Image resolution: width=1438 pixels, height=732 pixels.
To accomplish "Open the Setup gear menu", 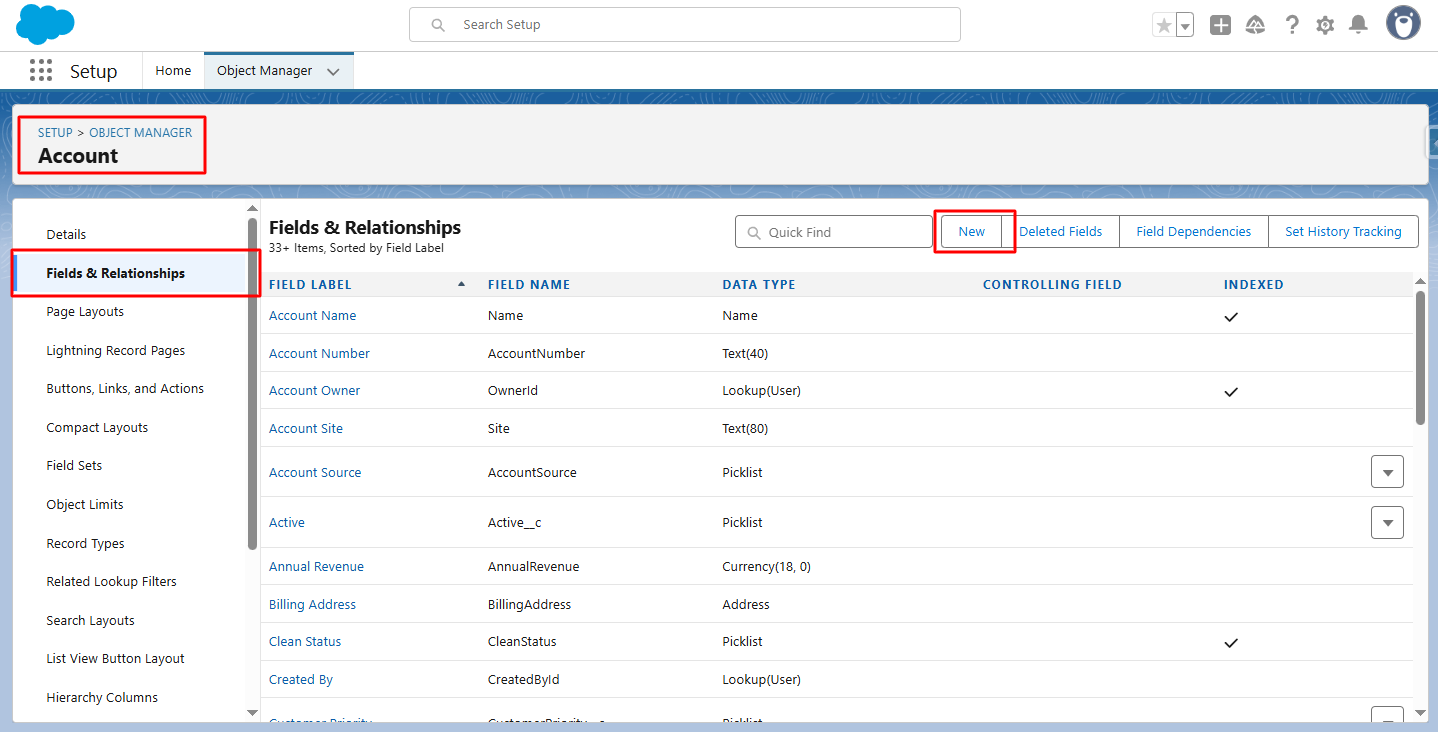I will (x=1325, y=26).
